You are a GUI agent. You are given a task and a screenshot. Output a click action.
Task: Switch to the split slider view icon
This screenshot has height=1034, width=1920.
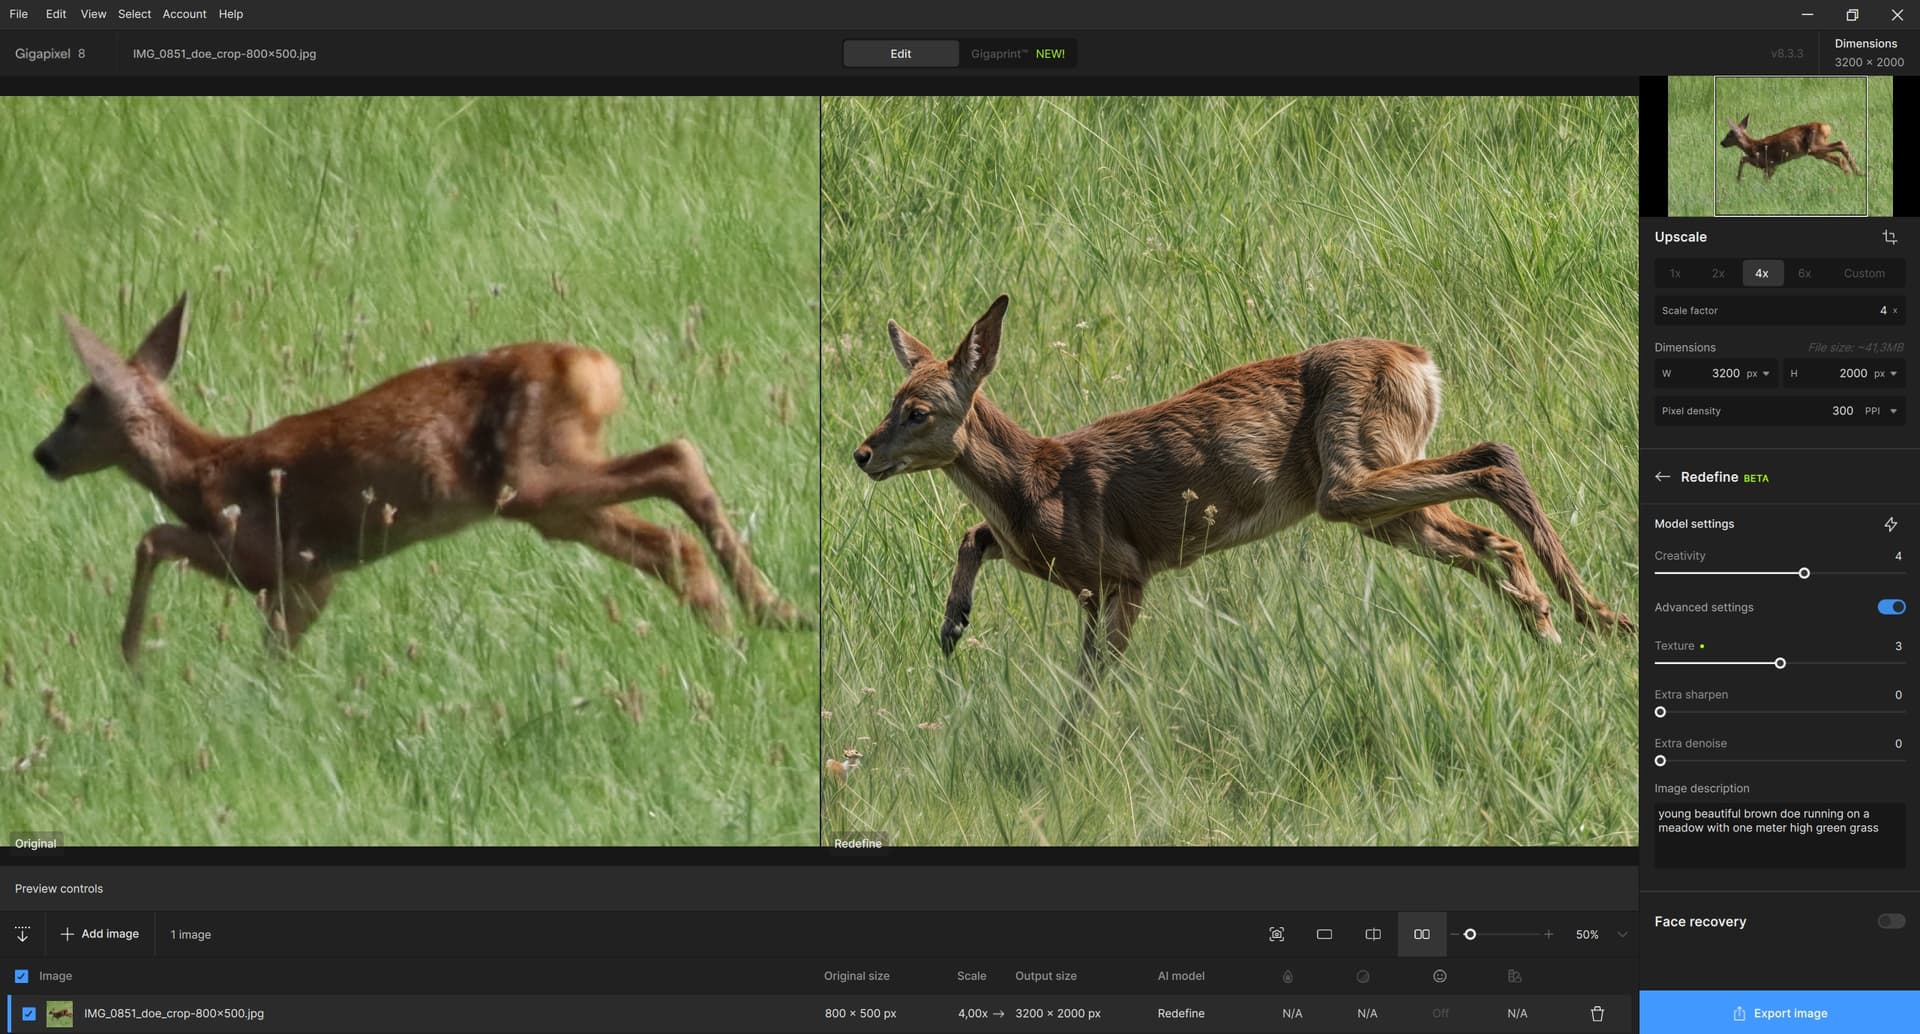click(x=1373, y=934)
